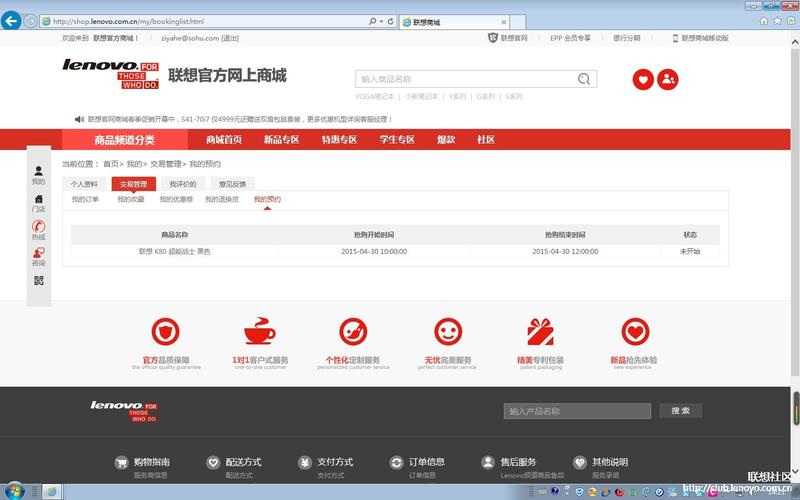Click the 搜索 button in the footer
The image size is (800, 500).
tap(681, 411)
